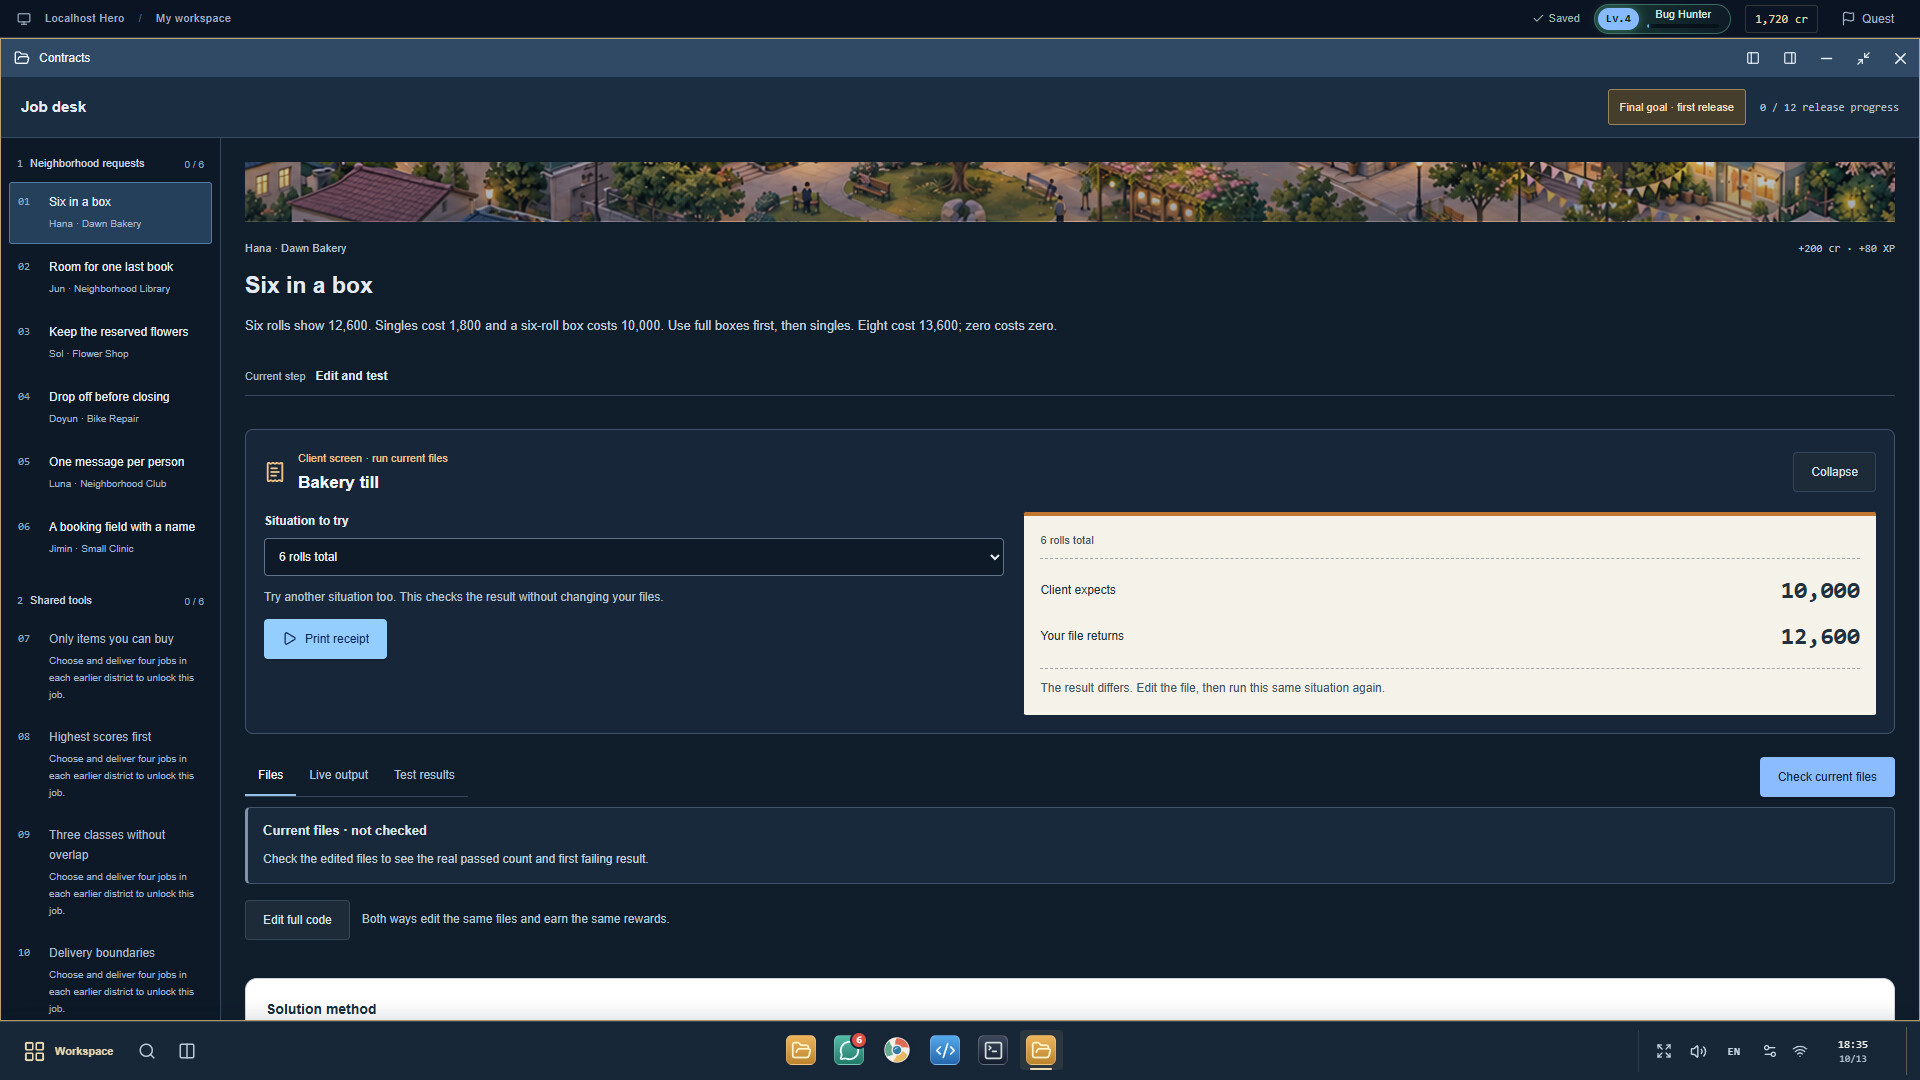The height and width of the screenshot is (1080, 1920).
Task: Click the +200 cr +80 XP reward text
Action: (1846, 248)
